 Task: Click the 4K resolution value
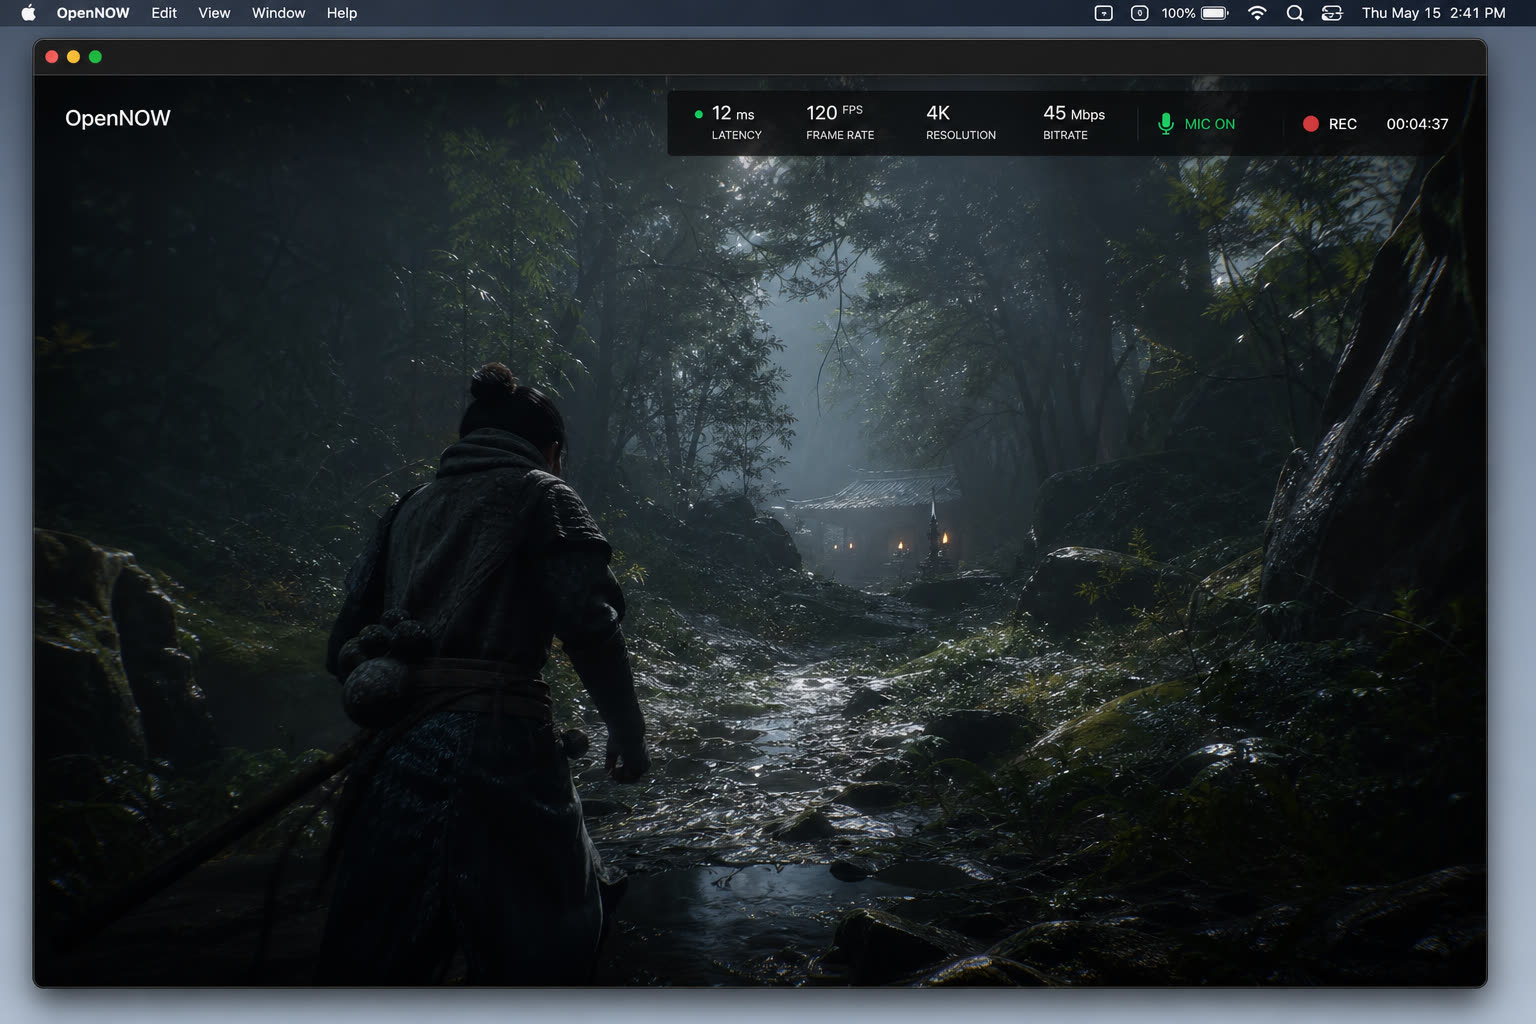[938, 113]
